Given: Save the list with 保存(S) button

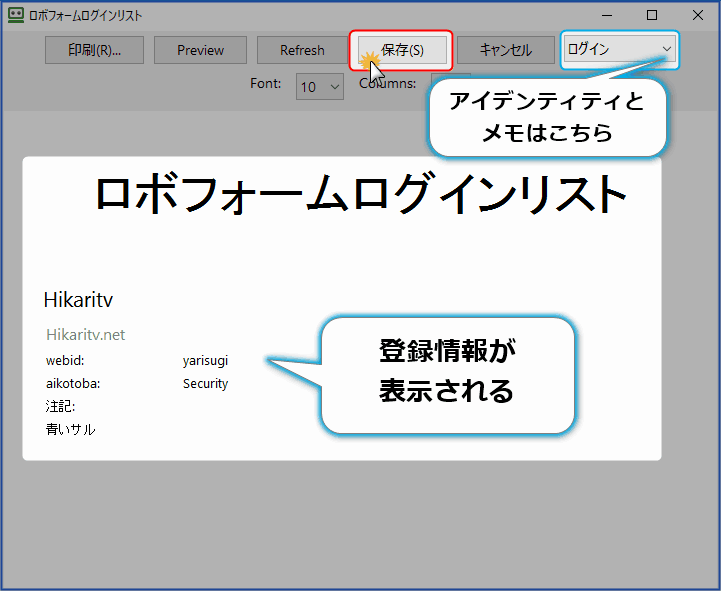Looking at the screenshot, I should tap(402, 50).
